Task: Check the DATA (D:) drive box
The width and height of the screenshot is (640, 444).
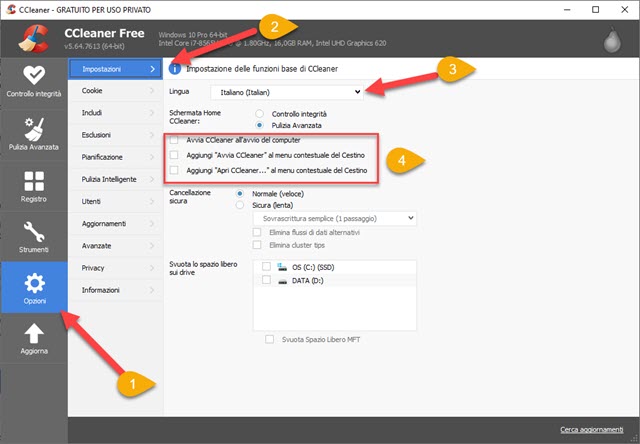Action: pos(266,280)
